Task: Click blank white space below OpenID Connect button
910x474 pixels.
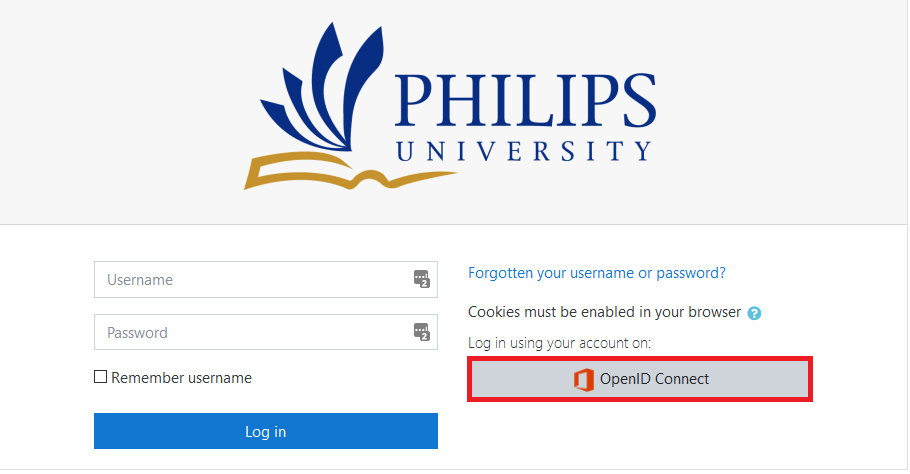Action: click(640, 435)
